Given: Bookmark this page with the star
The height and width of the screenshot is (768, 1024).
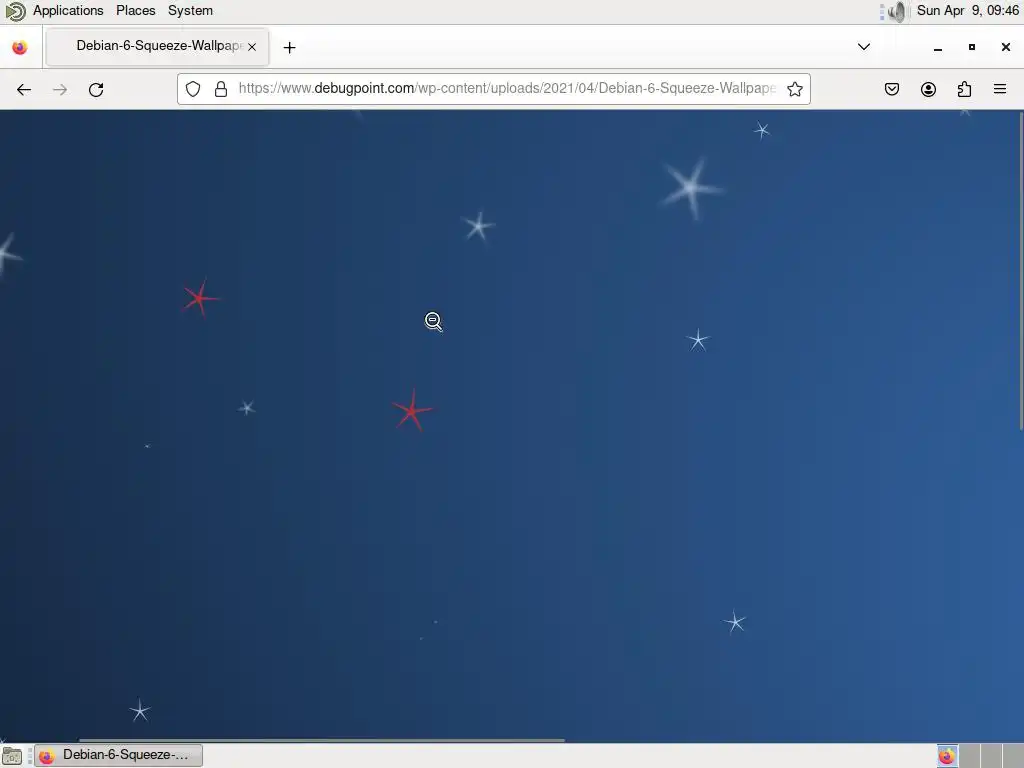Looking at the screenshot, I should pyautogui.click(x=795, y=89).
